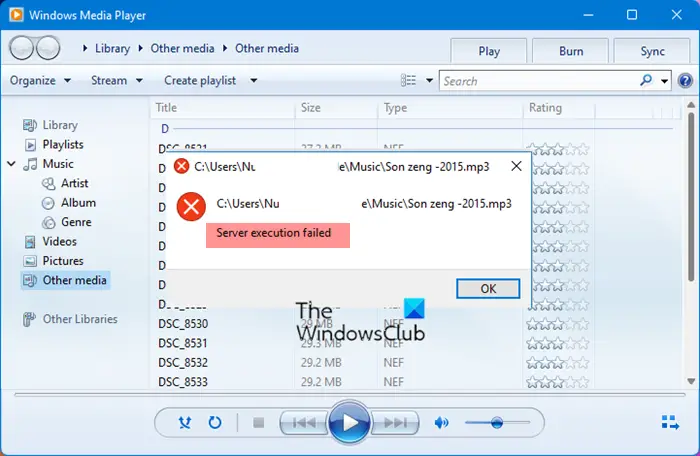This screenshot has height=456, width=700.
Task: Click the Back navigation arrow button
Action: pos(21,48)
